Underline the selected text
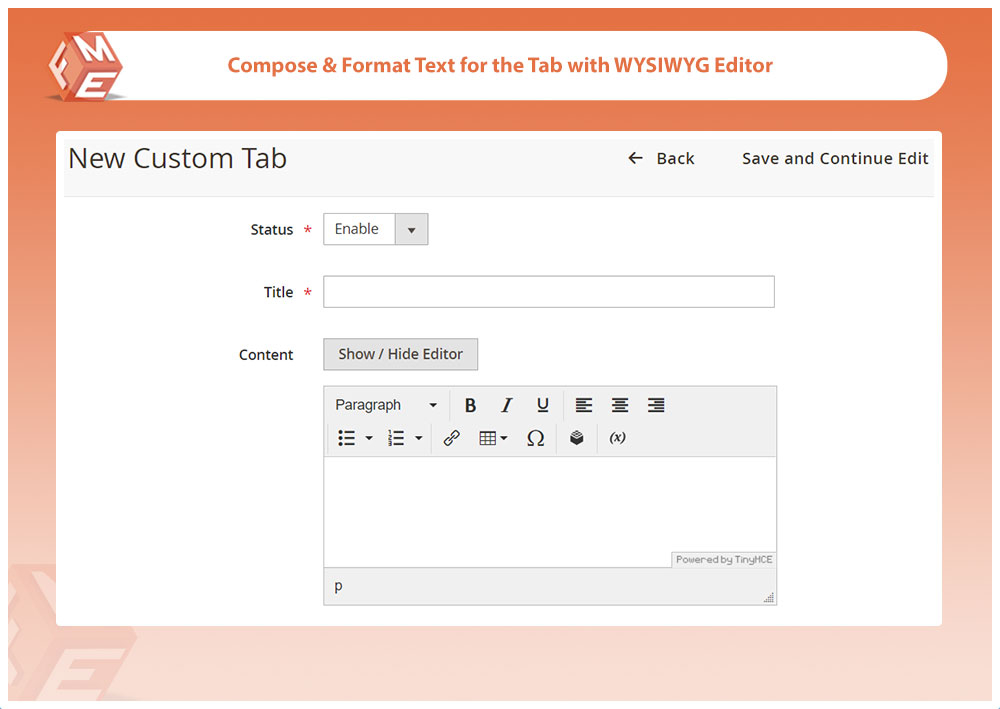The height and width of the screenshot is (709, 1000). (x=542, y=405)
